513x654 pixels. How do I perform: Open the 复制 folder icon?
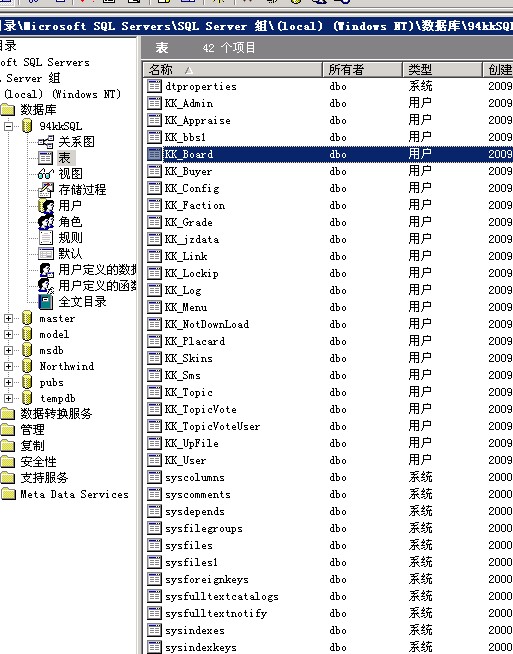click(x=8, y=446)
